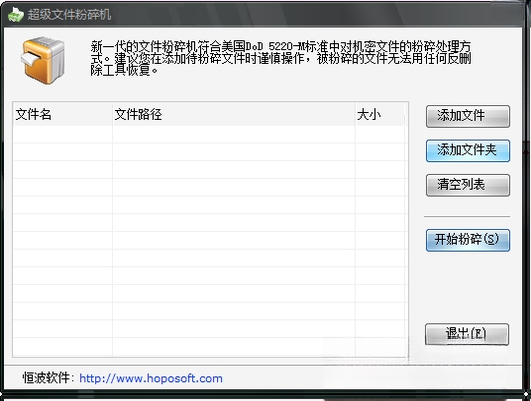Start shredding with 开始粉碎(S)
This screenshot has height=401, width=531.
click(468, 240)
